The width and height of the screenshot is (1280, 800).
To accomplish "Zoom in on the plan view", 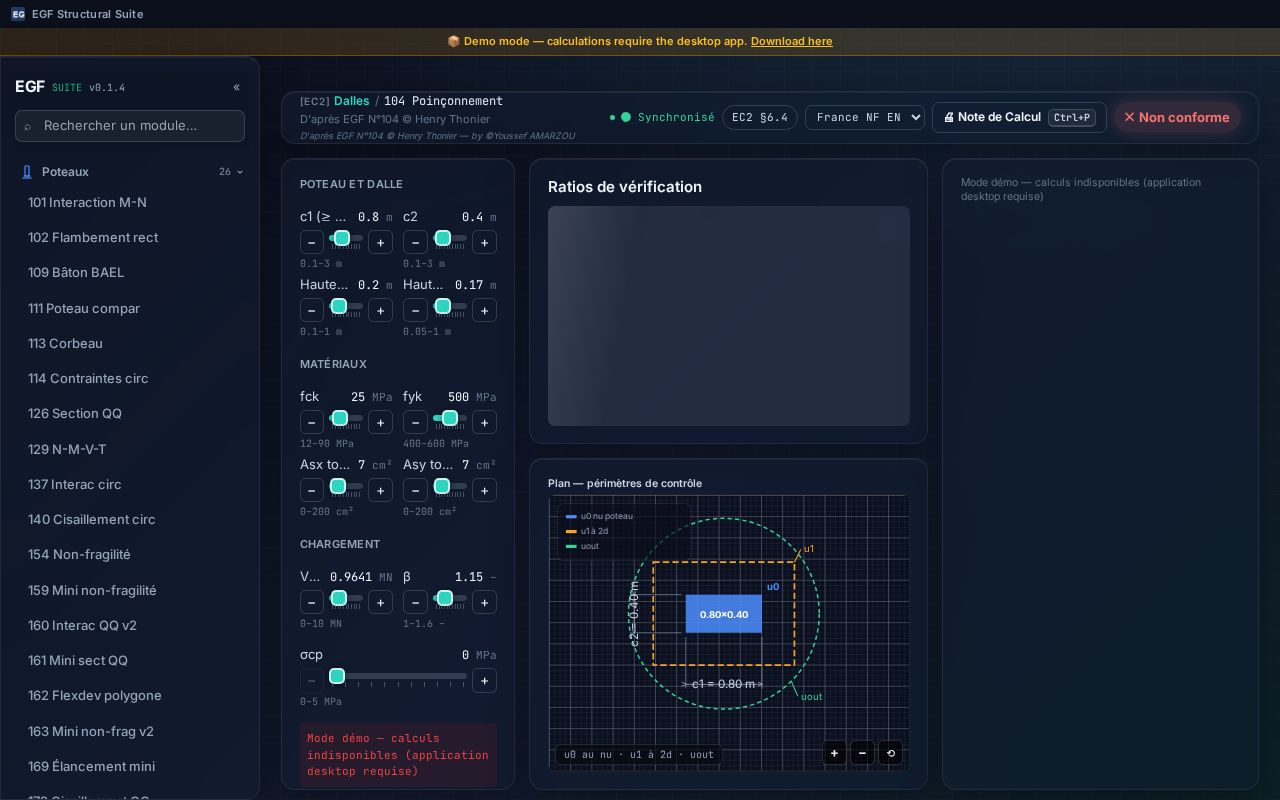I will [834, 753].
